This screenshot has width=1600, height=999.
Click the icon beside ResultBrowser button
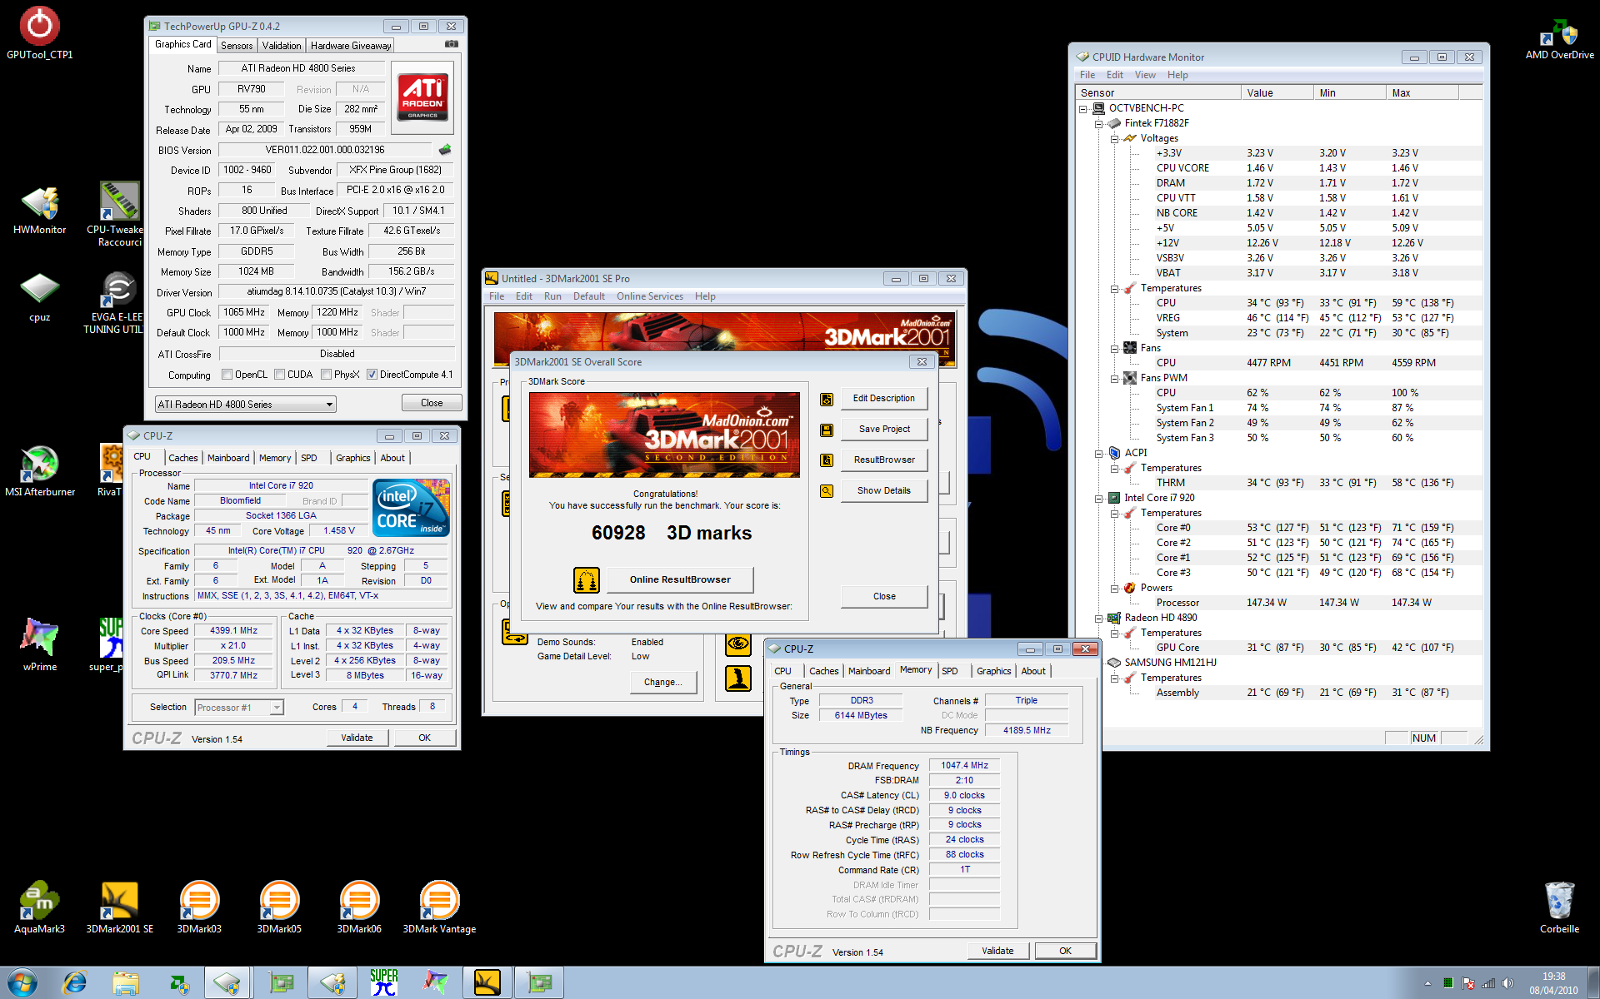click(x=827, y=460)
